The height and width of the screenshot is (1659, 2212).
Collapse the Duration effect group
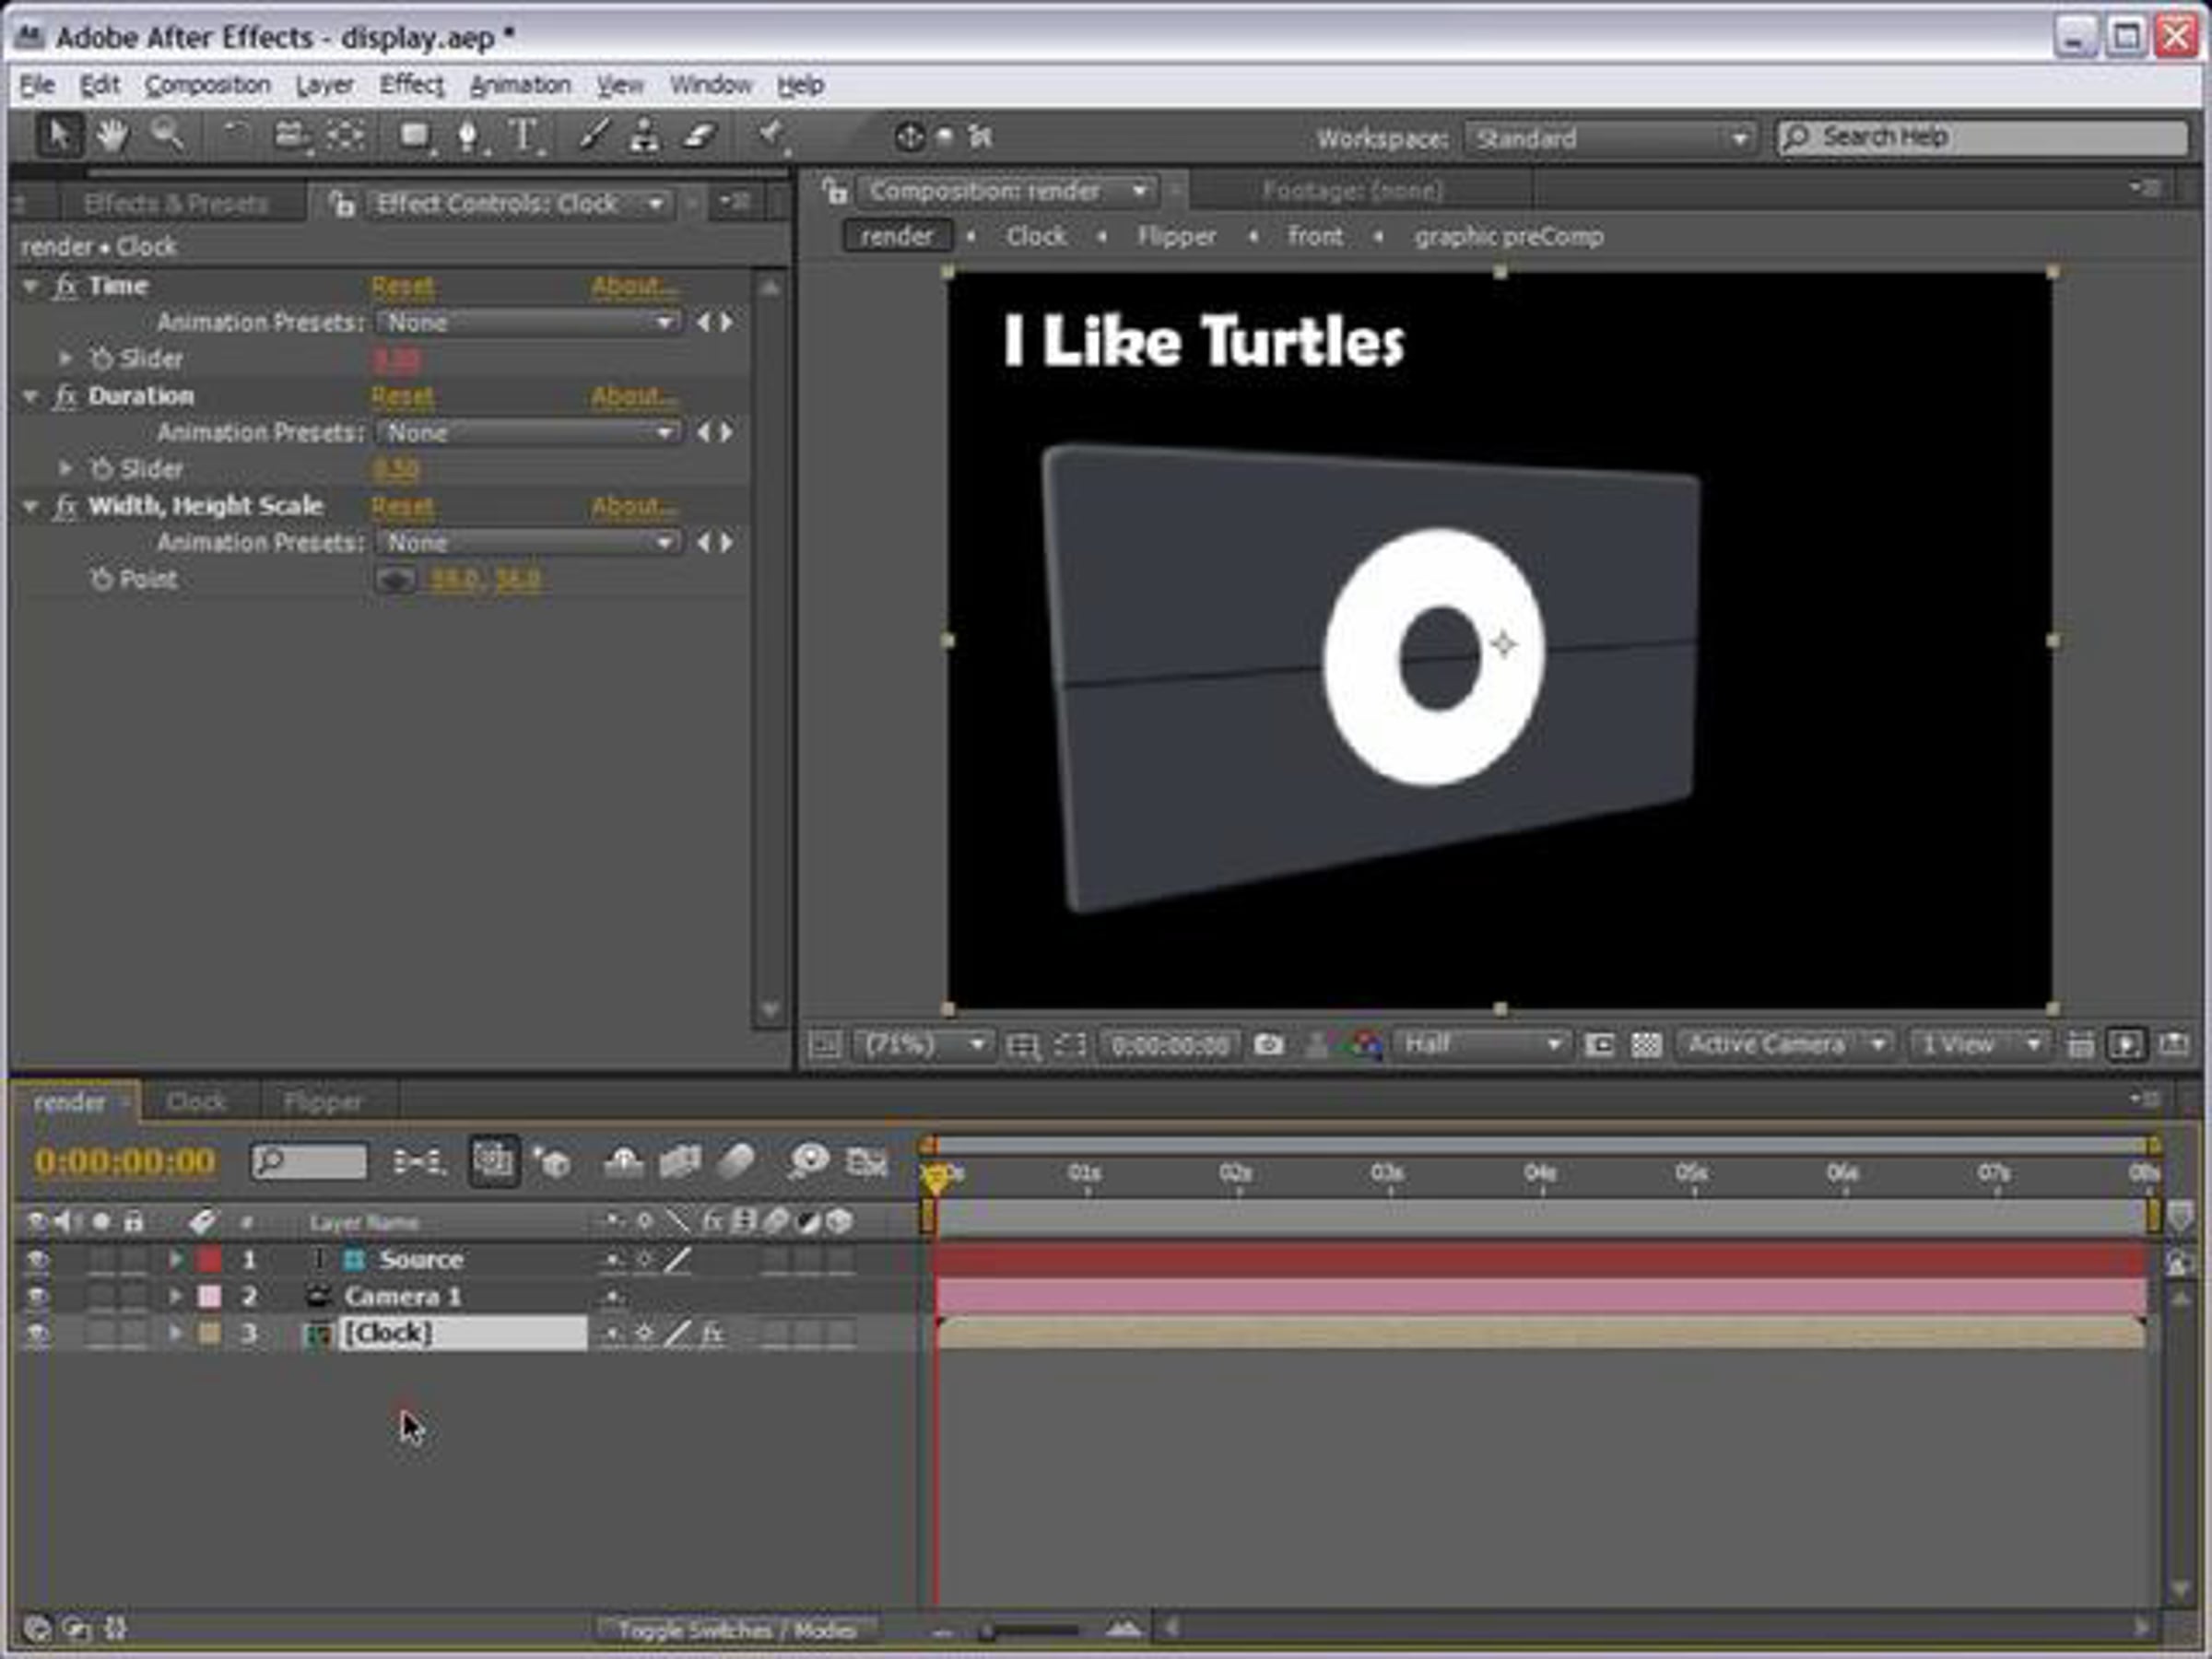pos(31,396)
